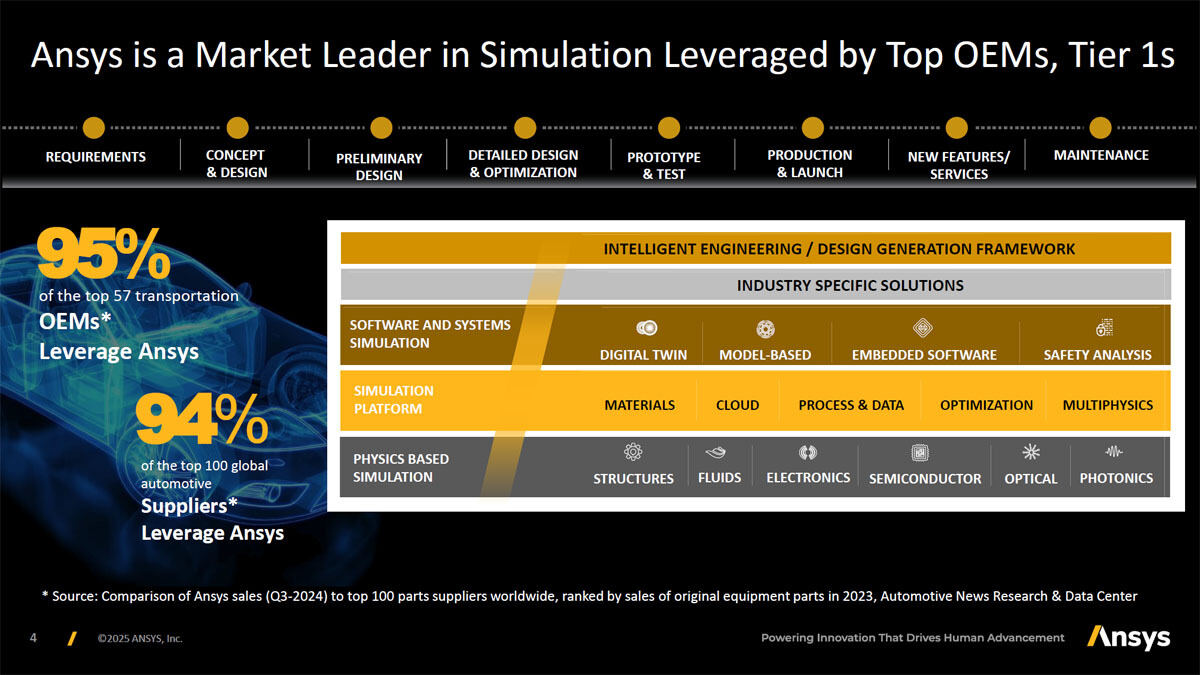The image size is (1200, 675).
Task: Click the Digital Twin icon
Action: point(646,328)
